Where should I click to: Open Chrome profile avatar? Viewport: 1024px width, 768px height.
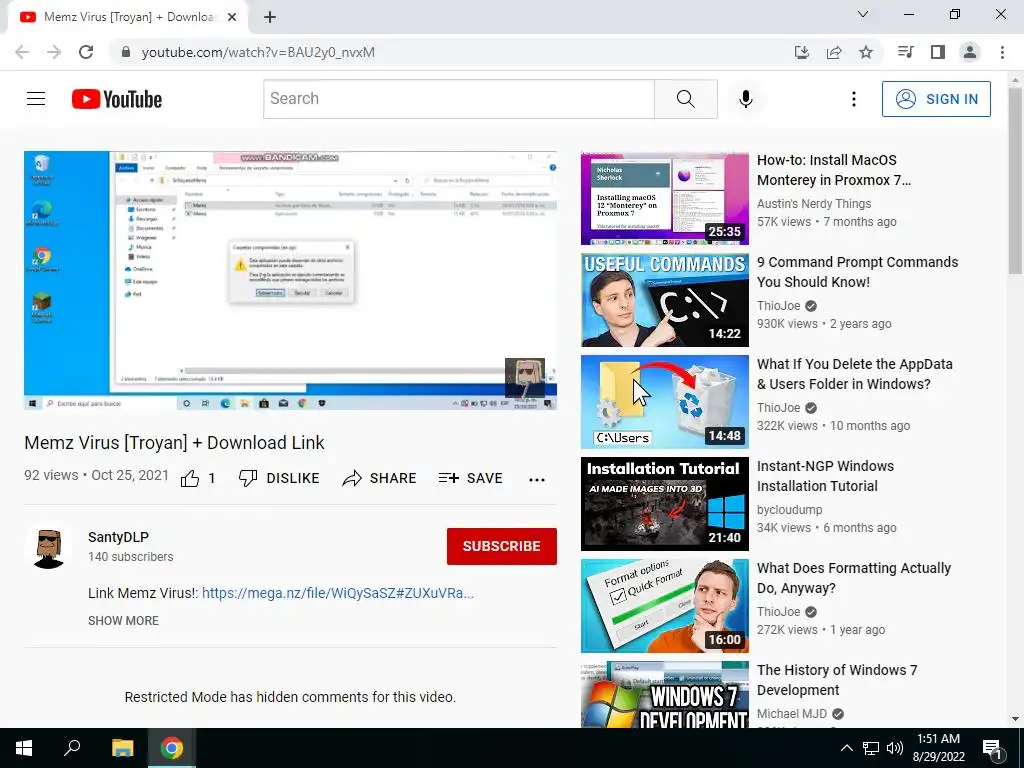coord(970,52)
